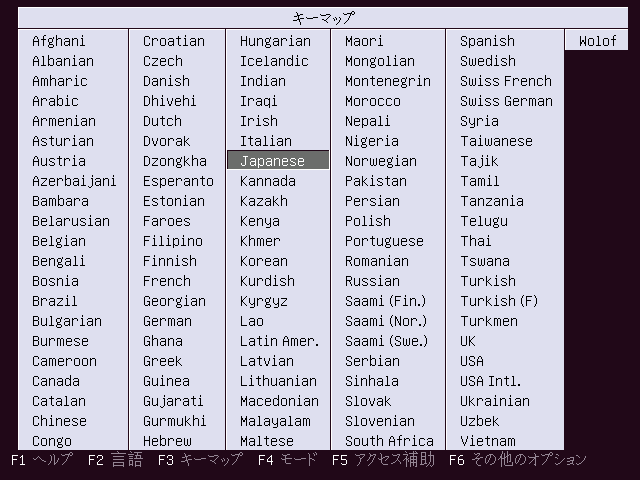
Task: Pick the Swedish keymap
Action: pyautogui.click(x=488, y=61)
